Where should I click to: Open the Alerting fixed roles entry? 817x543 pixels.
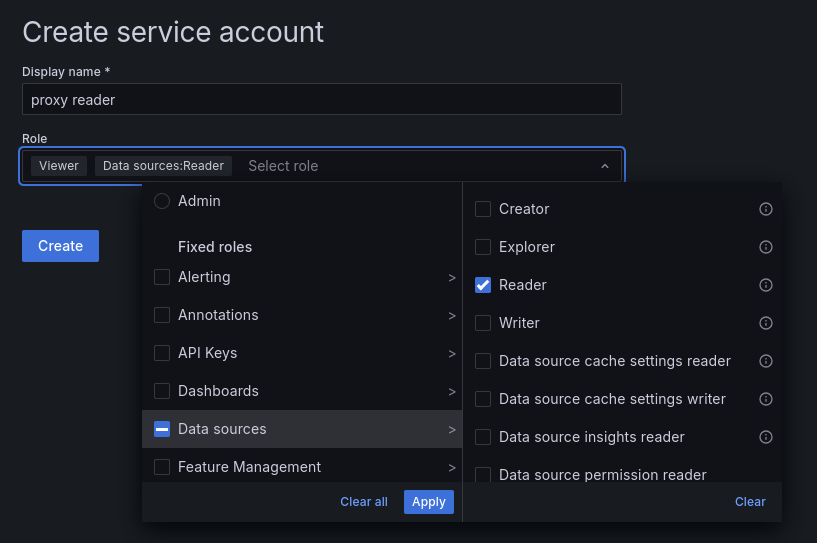tap(302, 277)
